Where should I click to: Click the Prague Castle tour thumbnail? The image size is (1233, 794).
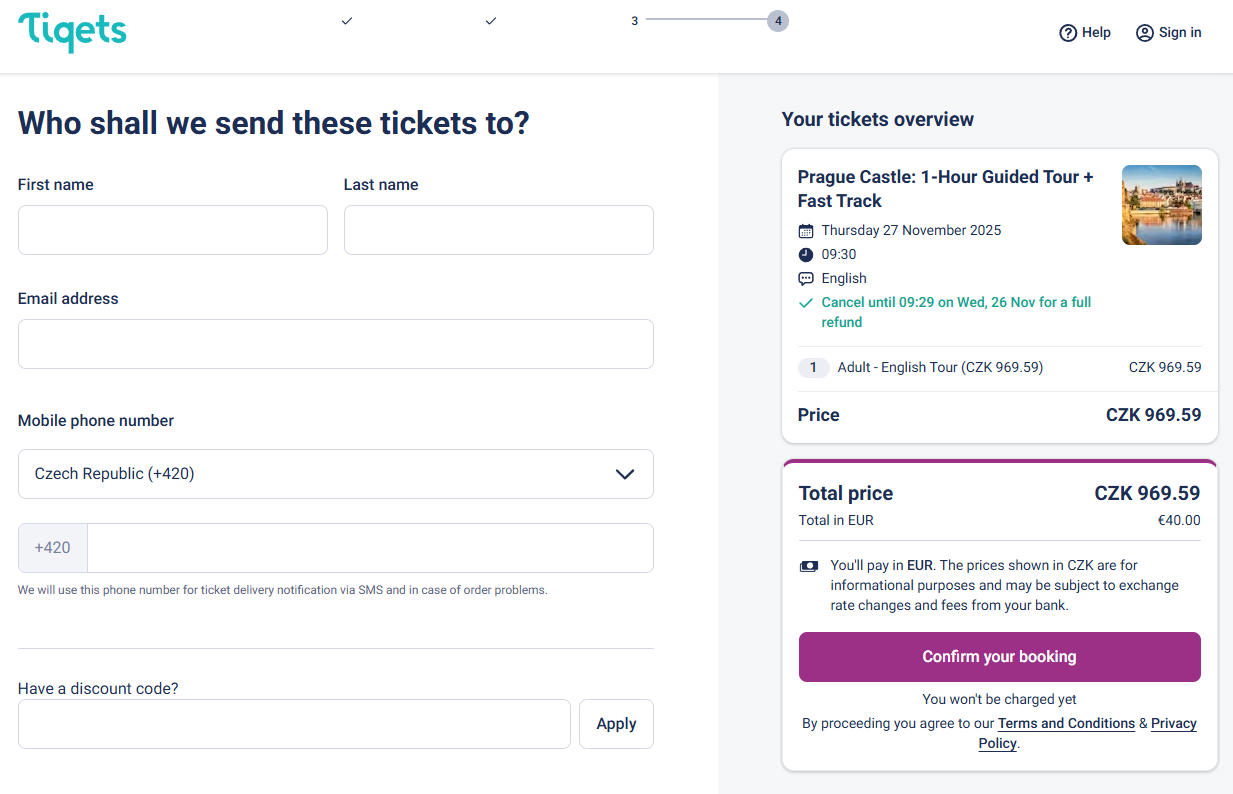coord(1161,205)
